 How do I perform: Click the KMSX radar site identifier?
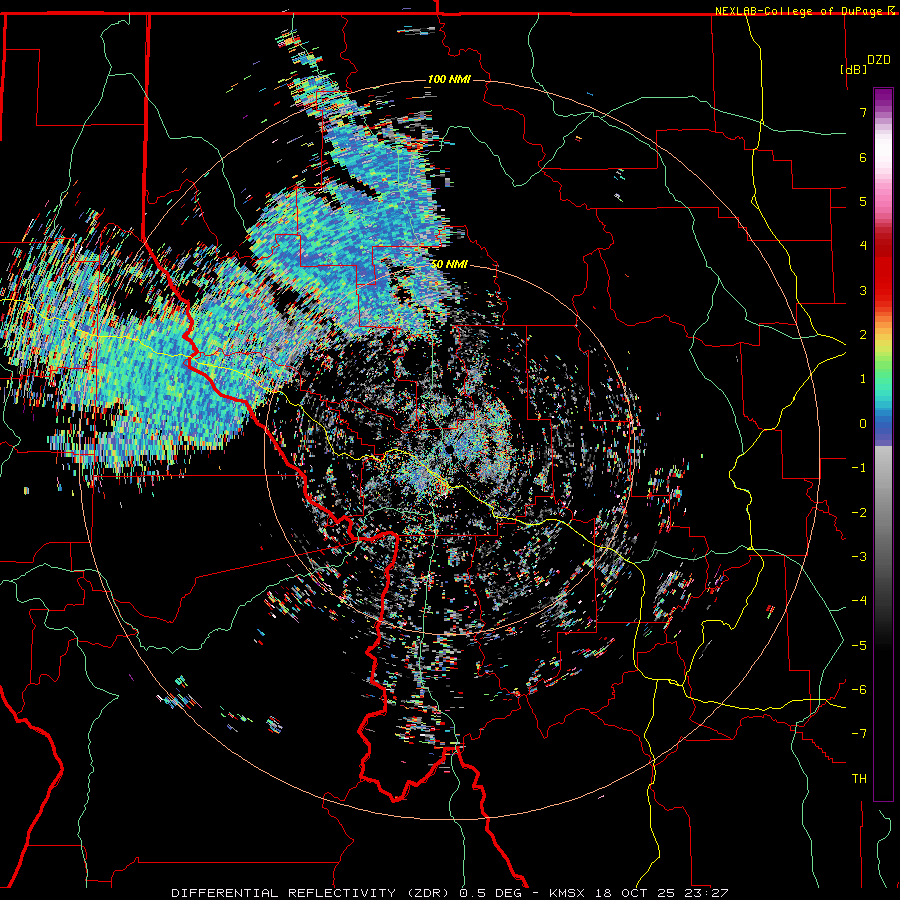tap(568, 893)
